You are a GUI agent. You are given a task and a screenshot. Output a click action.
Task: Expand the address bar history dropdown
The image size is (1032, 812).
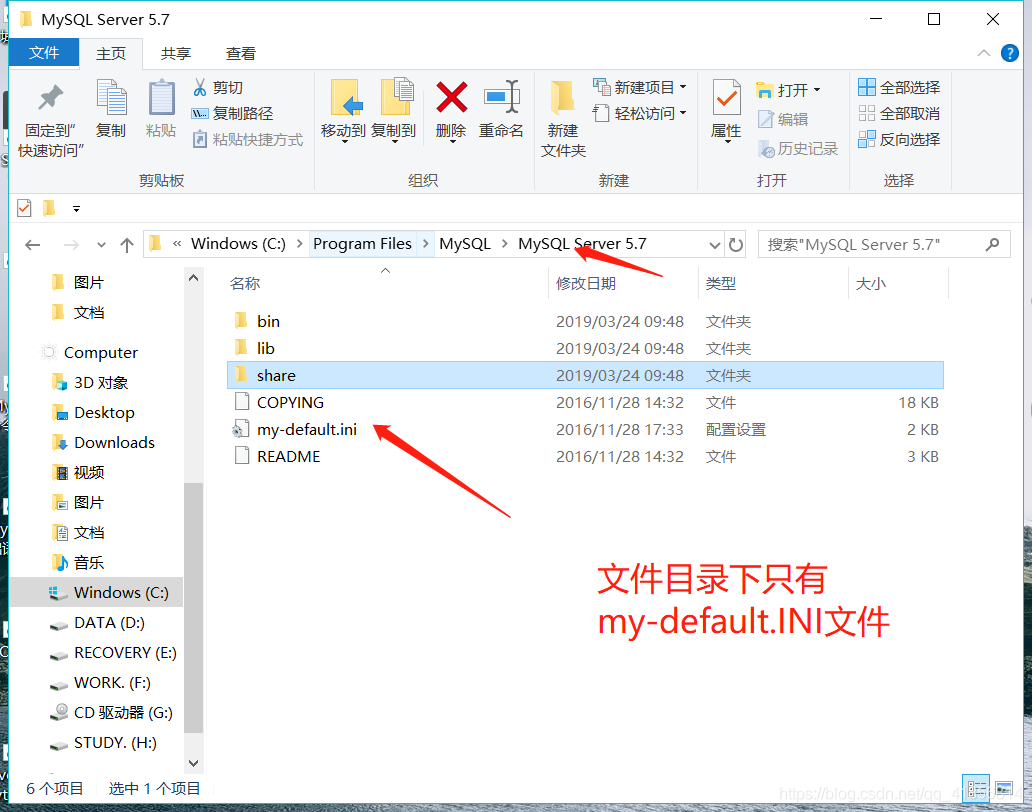715,245
